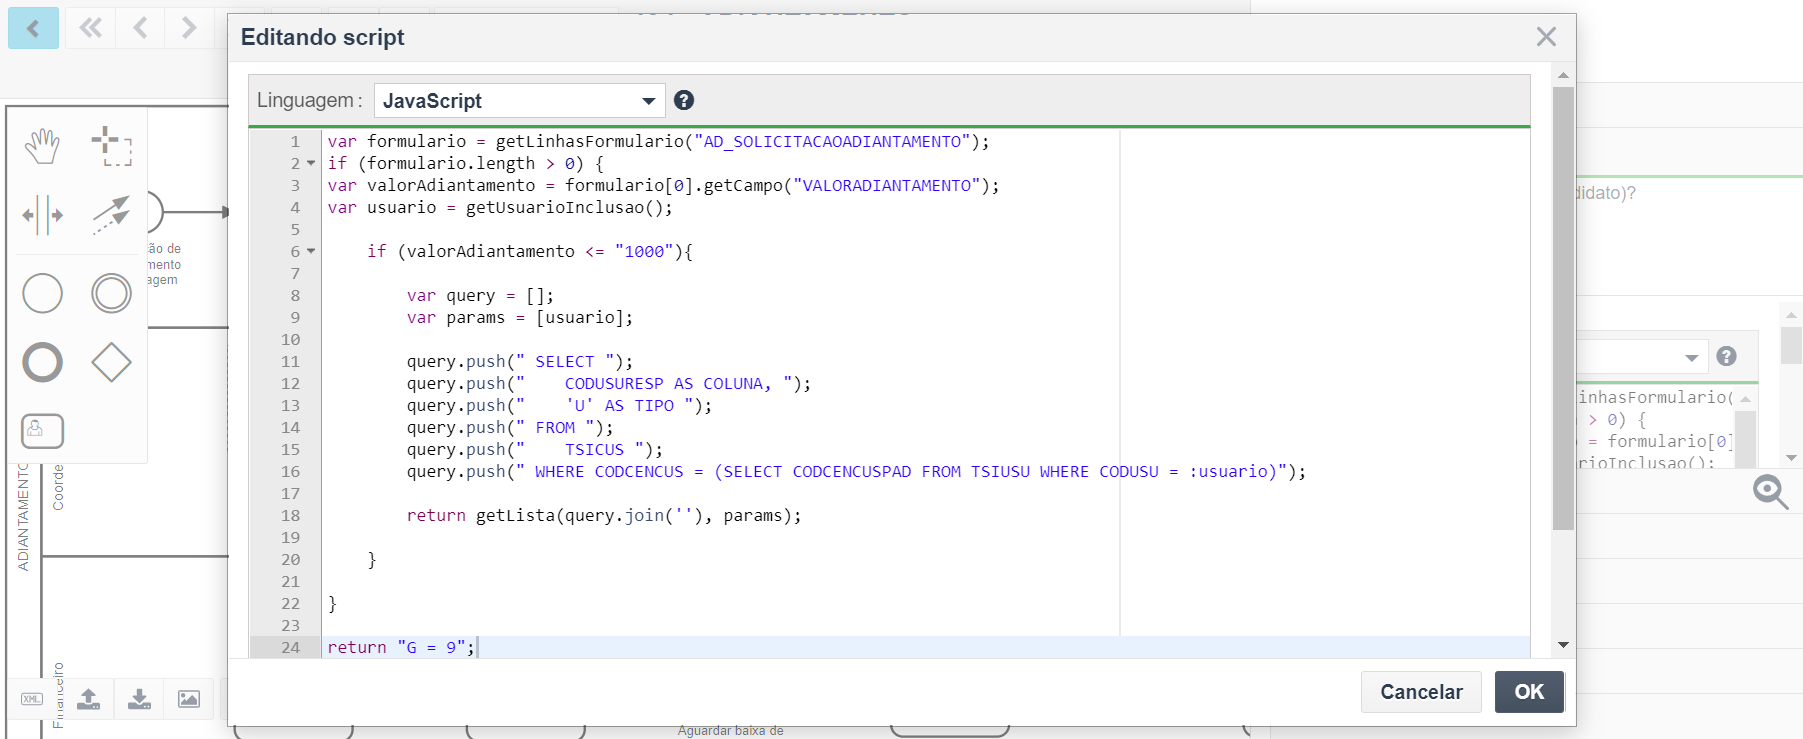Add a gateway diamond shape

[x=111, y=362]
